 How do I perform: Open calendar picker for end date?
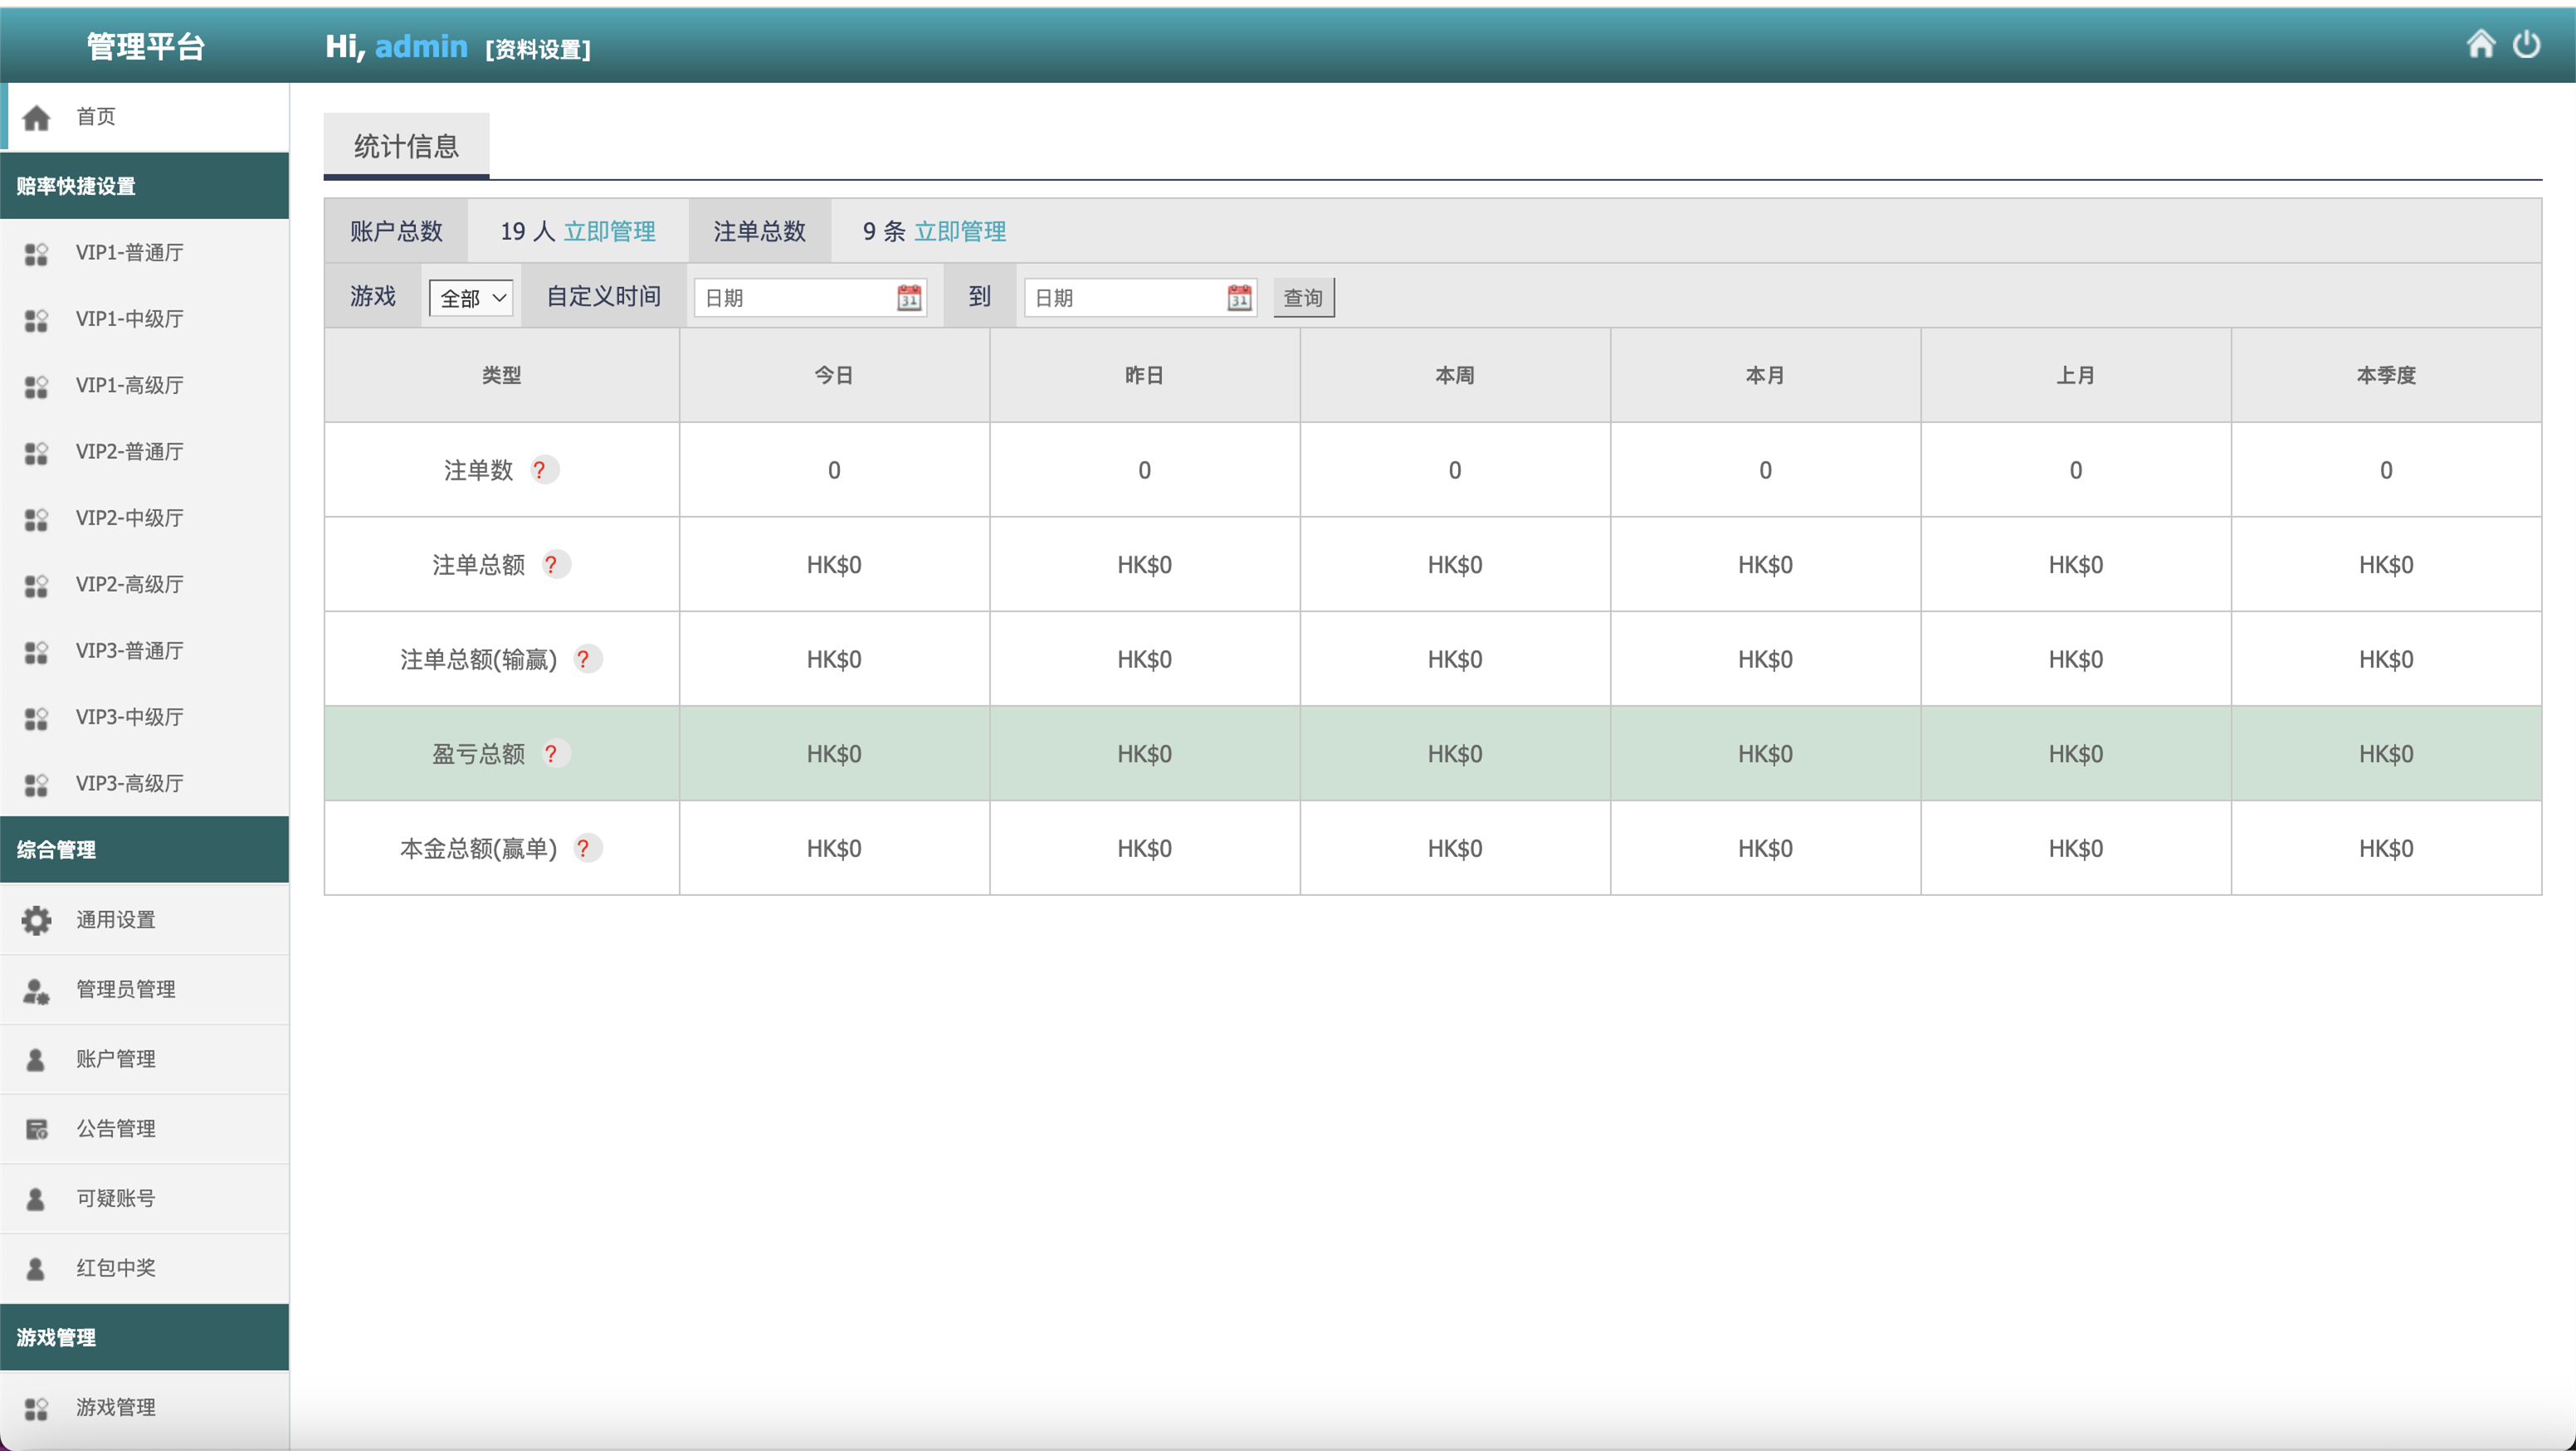pos(1238,298)
